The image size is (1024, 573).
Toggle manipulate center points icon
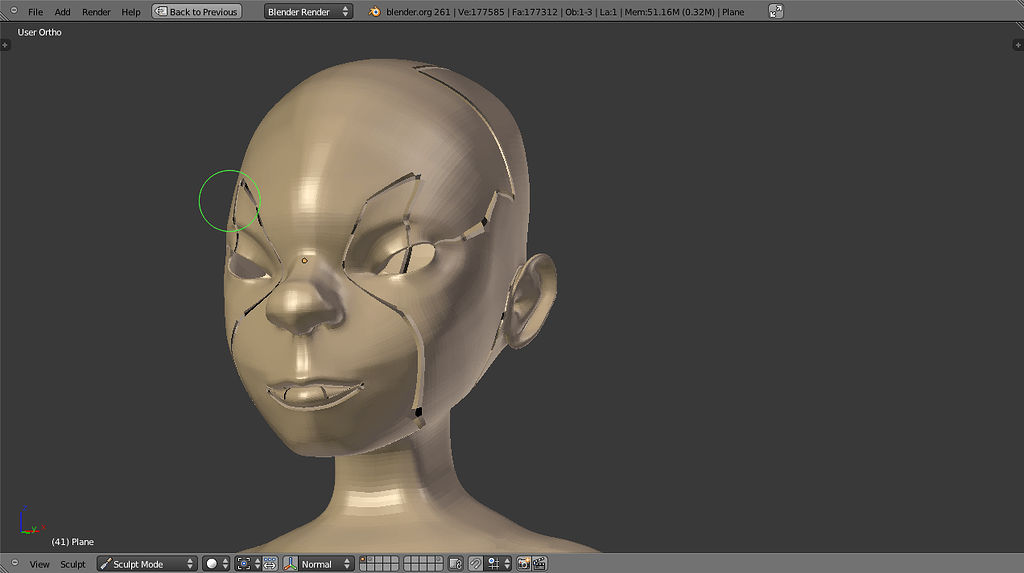(270, 563)
